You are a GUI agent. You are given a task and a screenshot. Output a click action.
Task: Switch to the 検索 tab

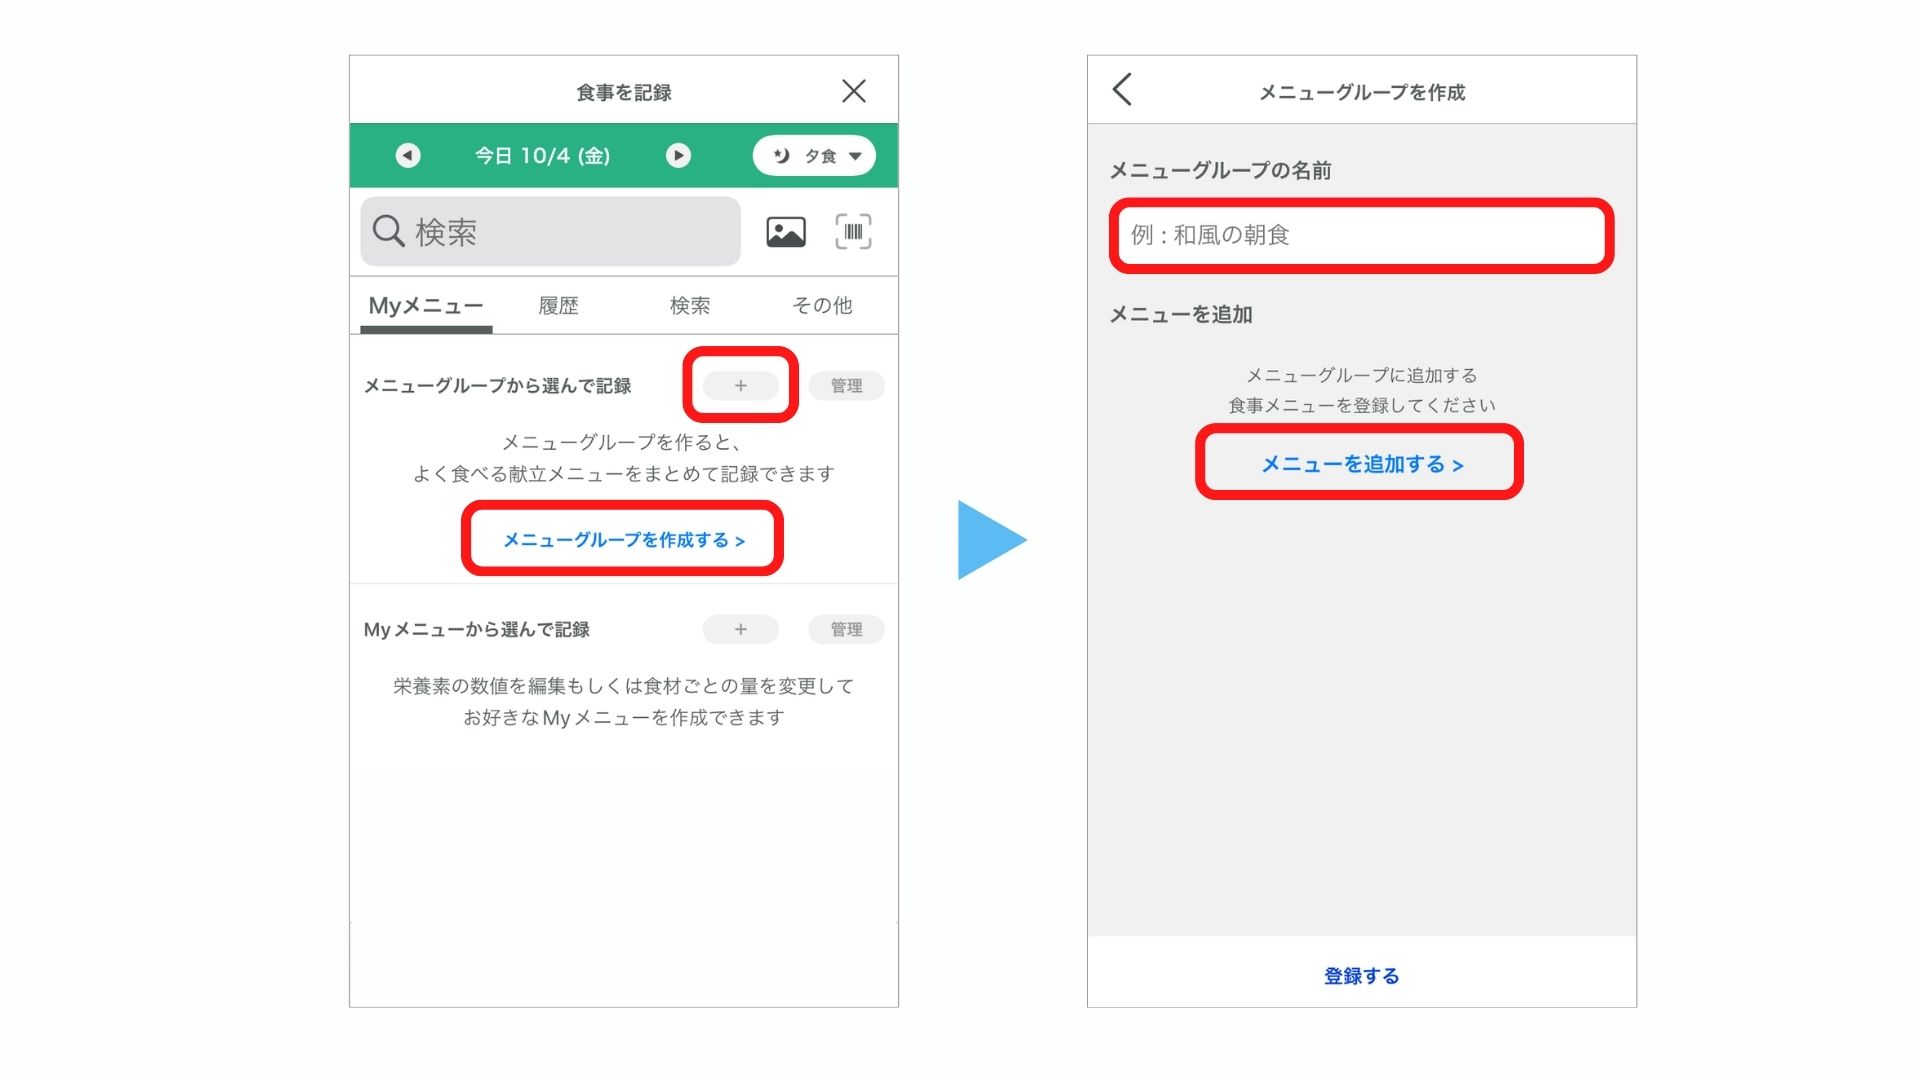coord(690,306)
